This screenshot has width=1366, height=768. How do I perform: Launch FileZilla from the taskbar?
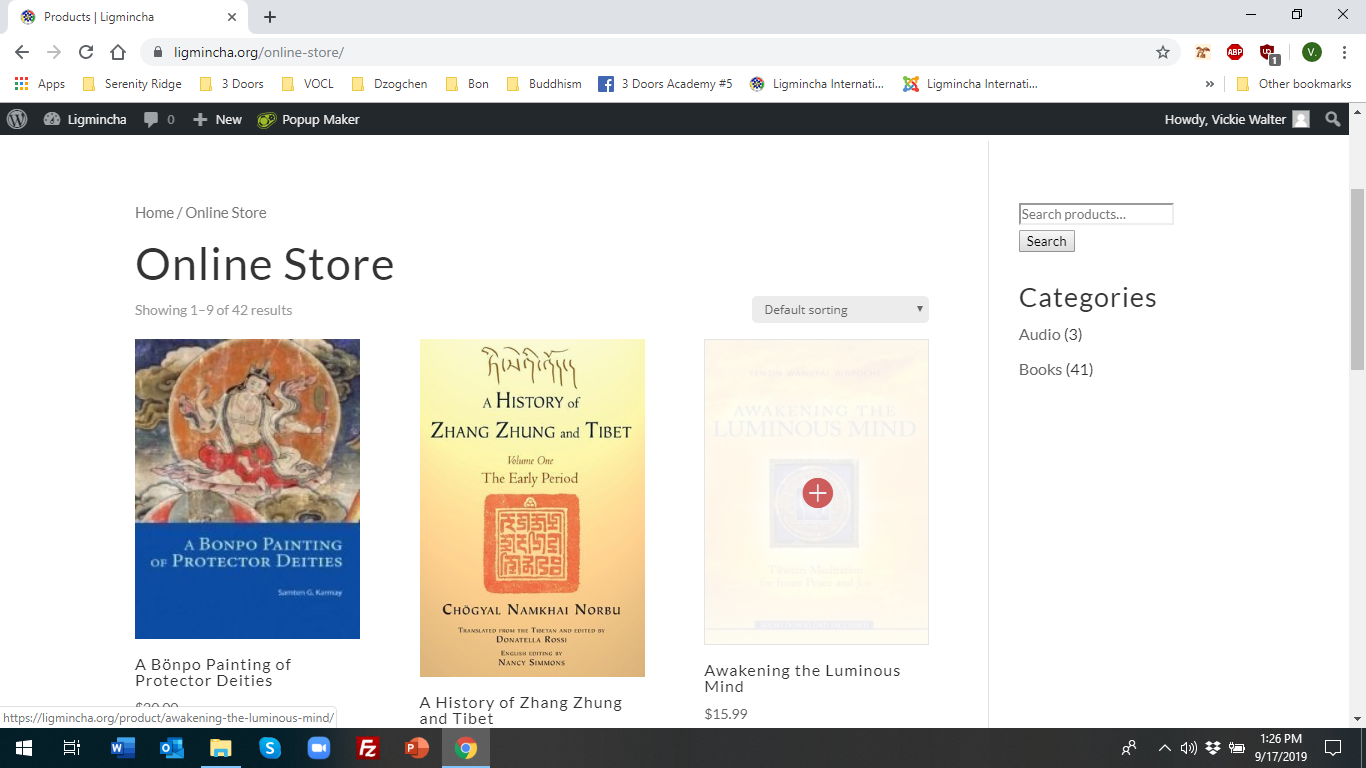(368, 748)
